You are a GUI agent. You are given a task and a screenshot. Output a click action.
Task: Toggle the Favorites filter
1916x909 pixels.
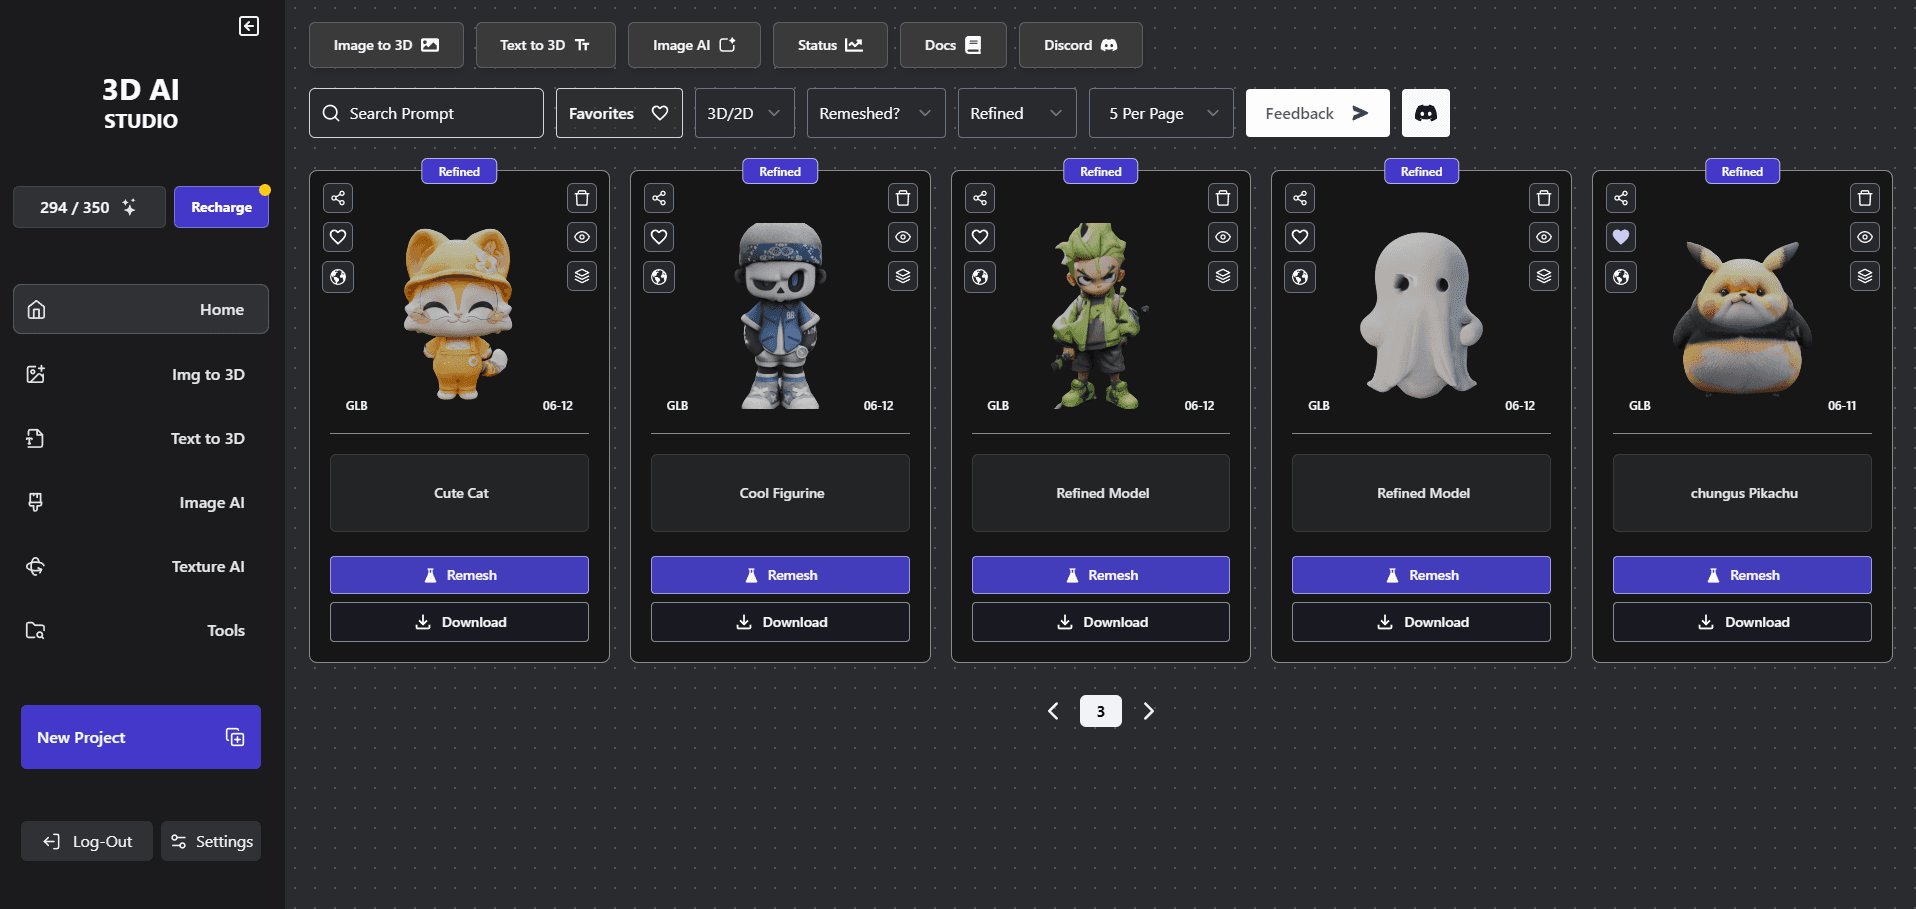(x=619, y=113)
